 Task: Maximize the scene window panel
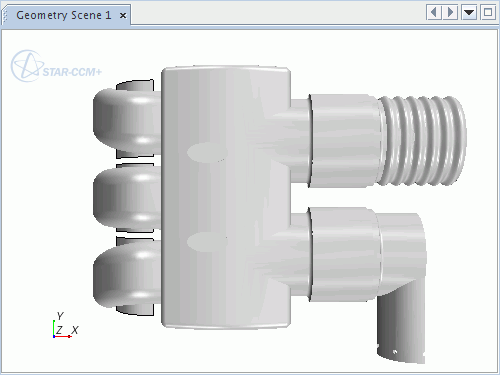click(488, 13)
